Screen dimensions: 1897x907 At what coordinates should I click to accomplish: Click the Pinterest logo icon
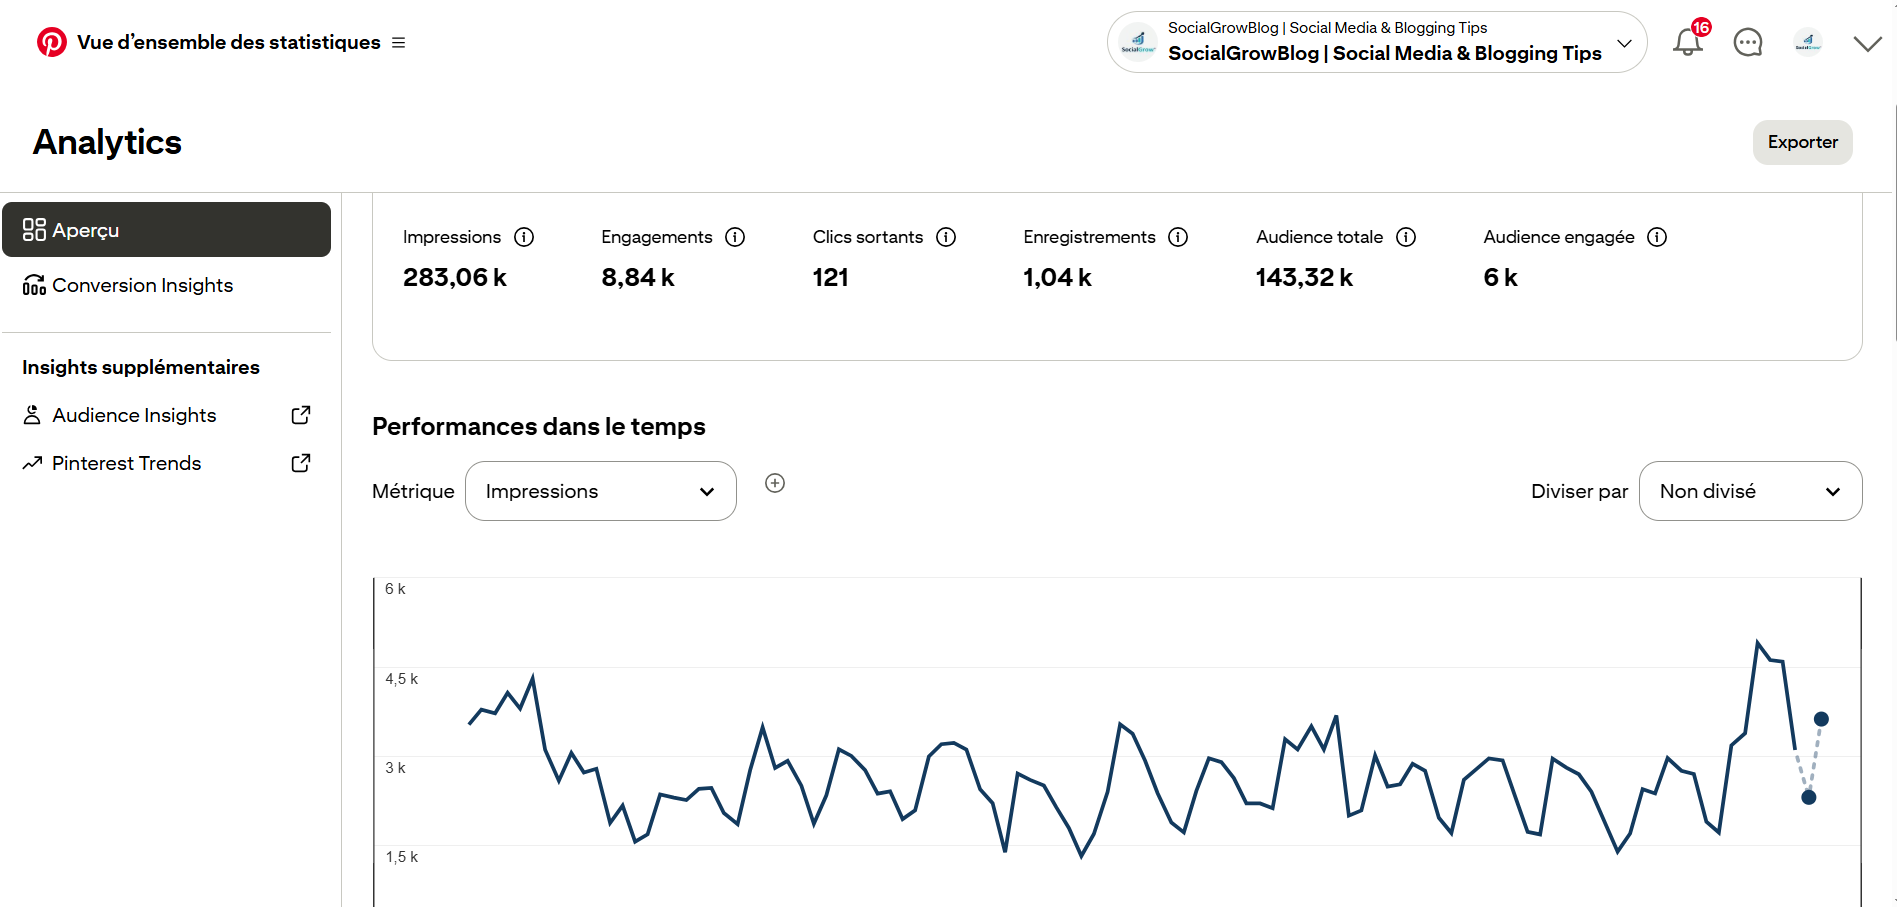point(52,42)
